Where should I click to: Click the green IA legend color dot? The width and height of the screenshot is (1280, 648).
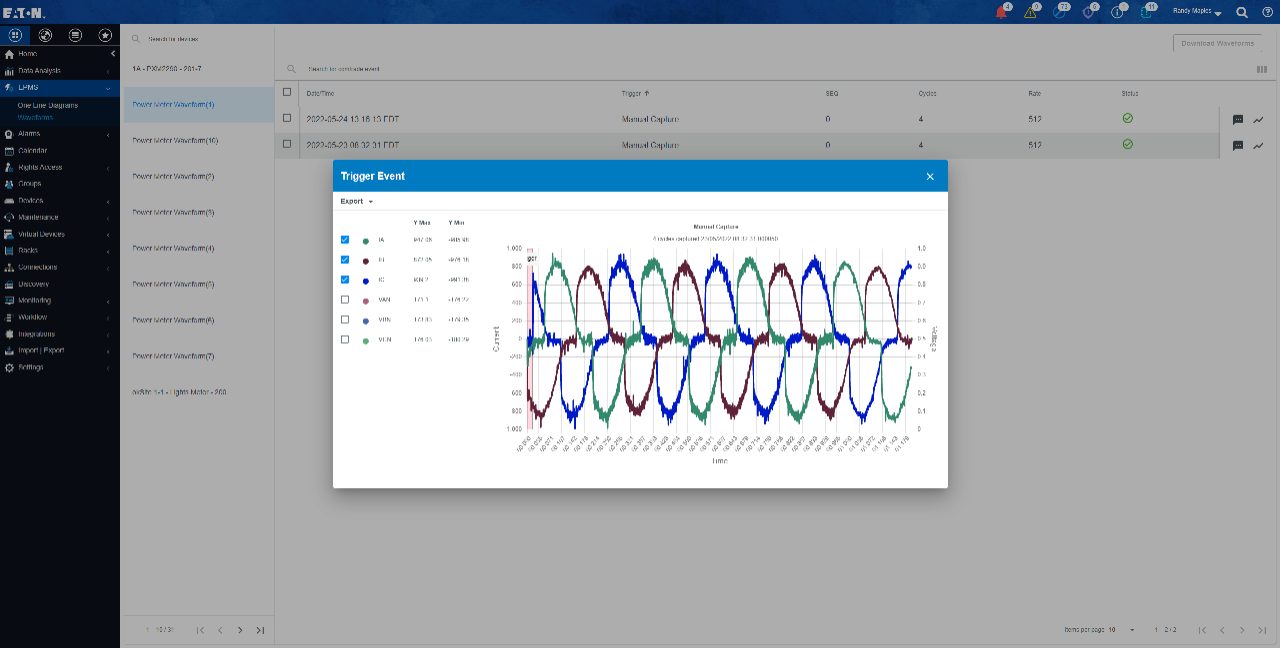(x=365, y=239)
